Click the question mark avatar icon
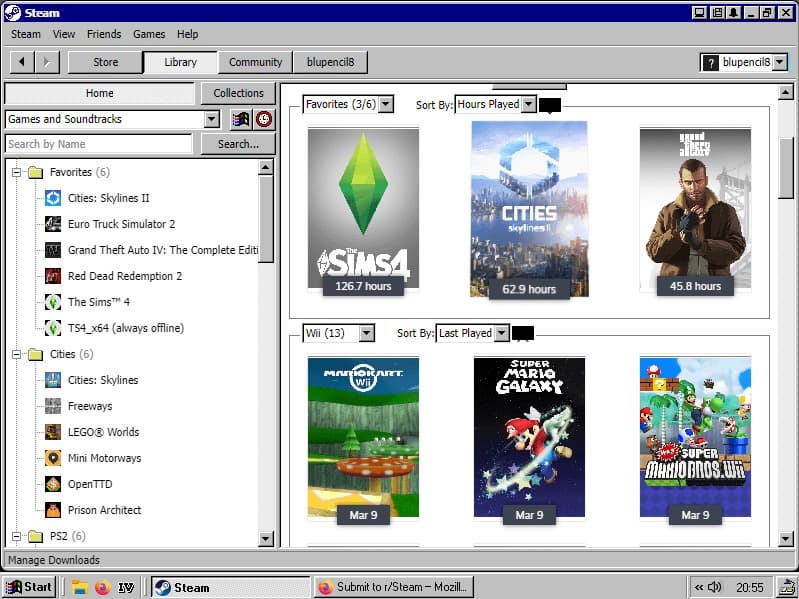The image size is (799, 599). [x=710, y=63]
